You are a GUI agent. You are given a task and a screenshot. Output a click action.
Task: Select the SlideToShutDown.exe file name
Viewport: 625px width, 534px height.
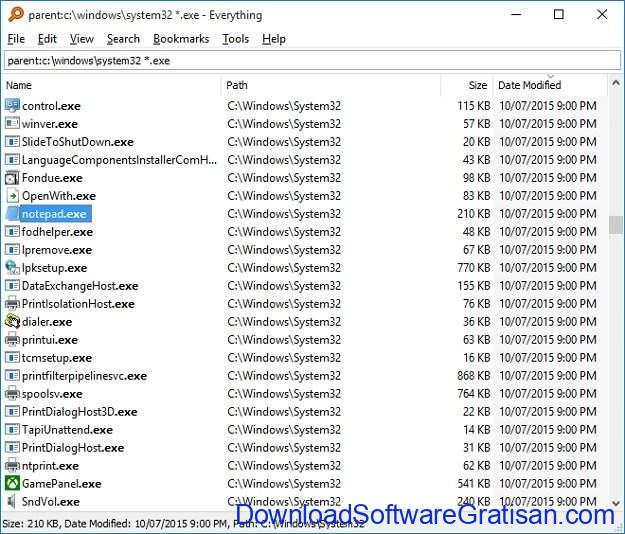(x=78, y=142)
